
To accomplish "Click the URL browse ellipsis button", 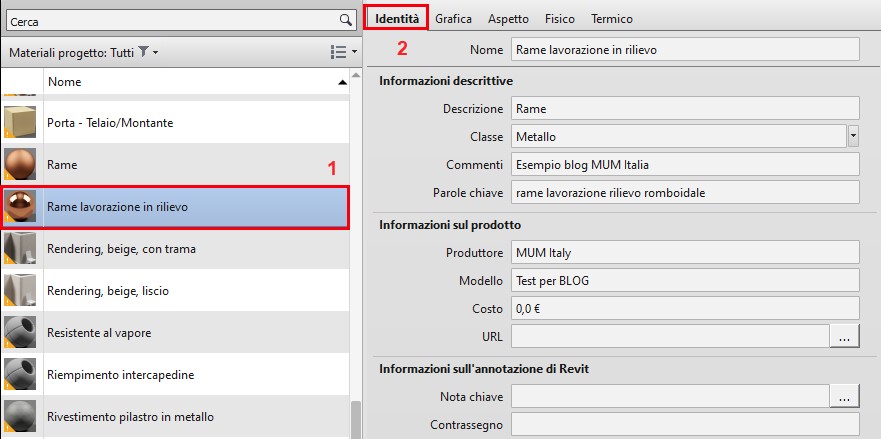I will coord(844,338).
